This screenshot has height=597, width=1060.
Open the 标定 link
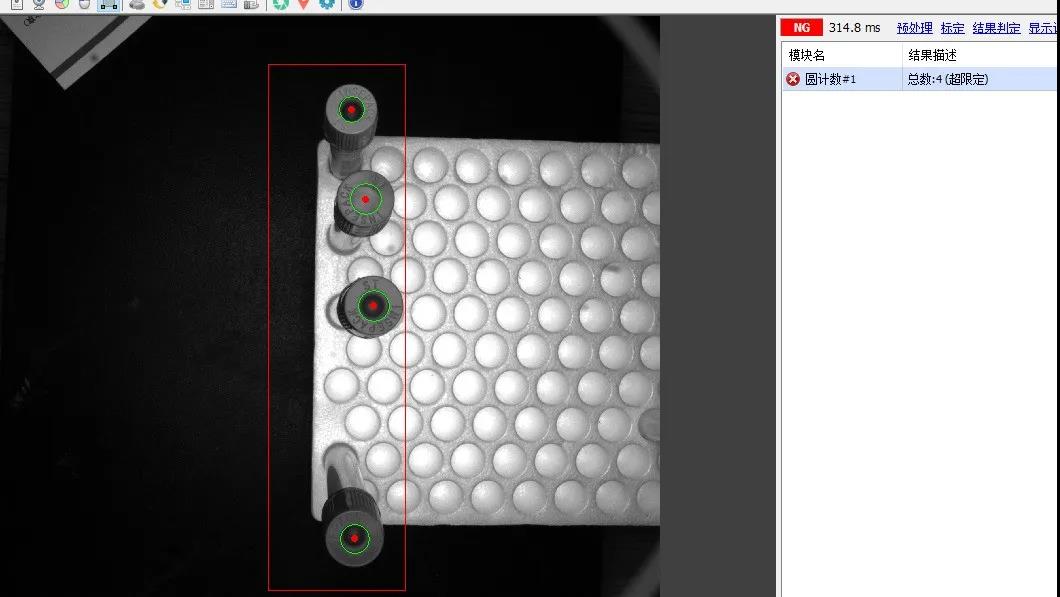click(x=952, y=28)
